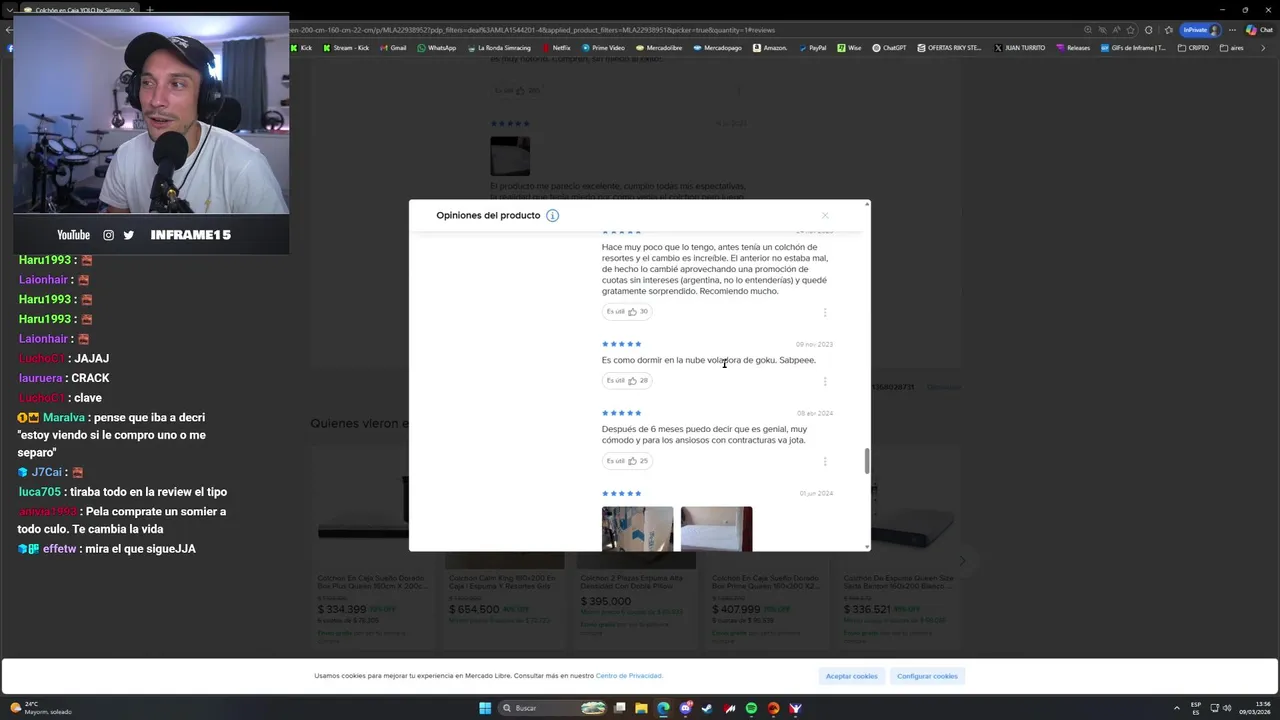Open WhatsApp bookmark
Viewport: 1280px width, 720px height.
[x=436, y=47]
